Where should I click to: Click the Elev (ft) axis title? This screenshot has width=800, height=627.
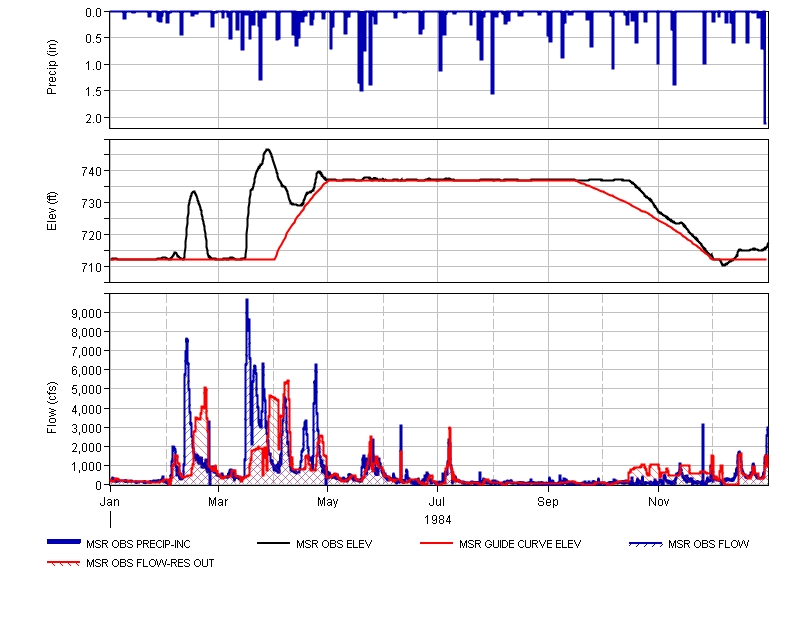pyautogui.click(x=53, y=211)
